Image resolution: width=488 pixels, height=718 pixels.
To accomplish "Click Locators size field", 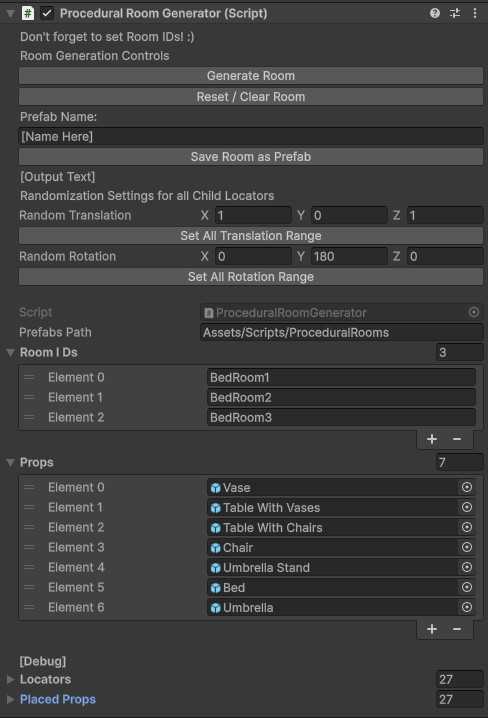I will pyautogui.click(x=460, y=679).
